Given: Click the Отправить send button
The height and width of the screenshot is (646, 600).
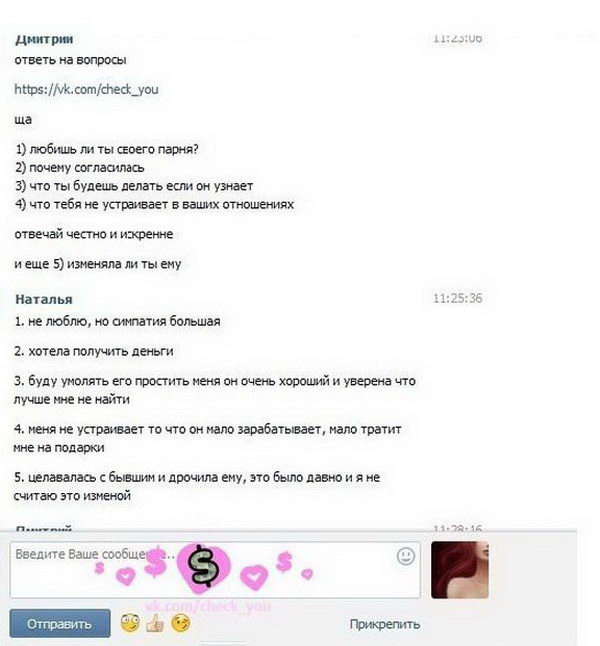Looking at the screenshot, I should coord(60,623).
